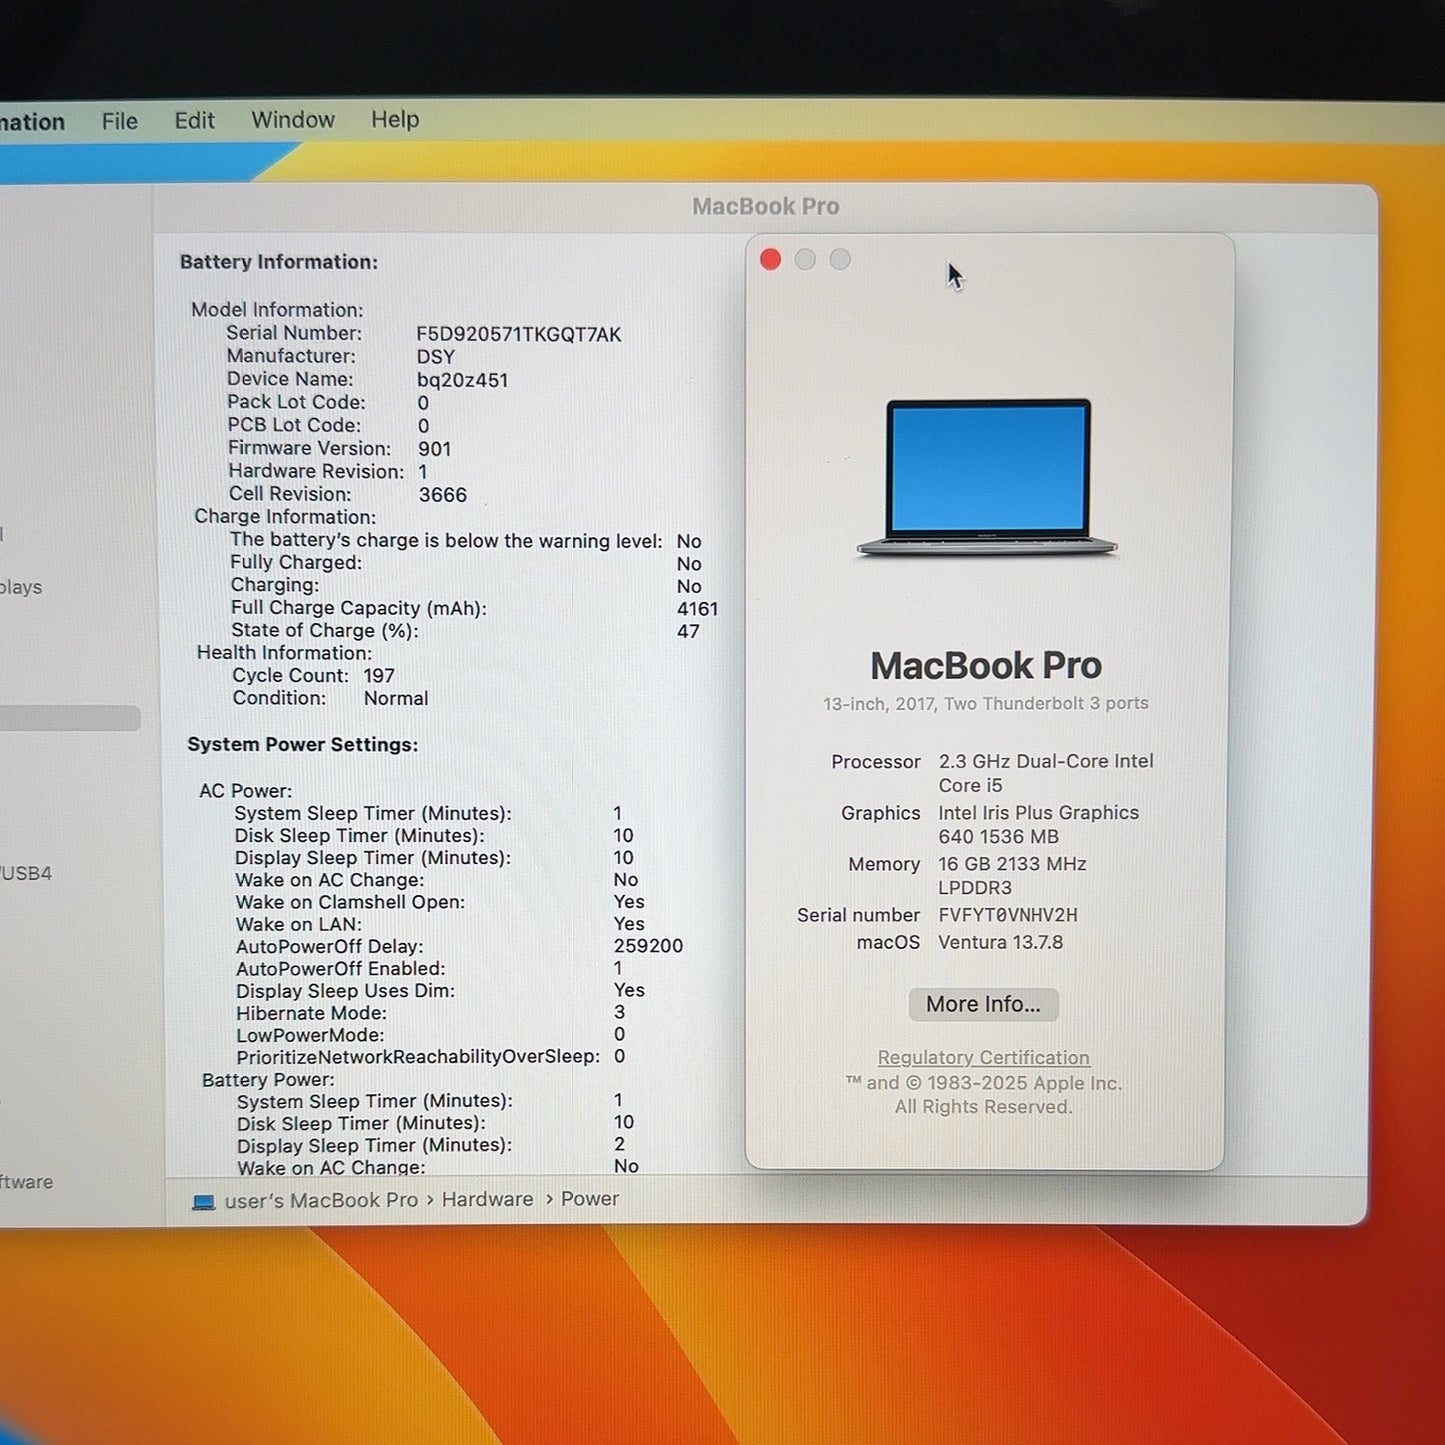Click the "Wake on LAN:" label

pos(299,924)
